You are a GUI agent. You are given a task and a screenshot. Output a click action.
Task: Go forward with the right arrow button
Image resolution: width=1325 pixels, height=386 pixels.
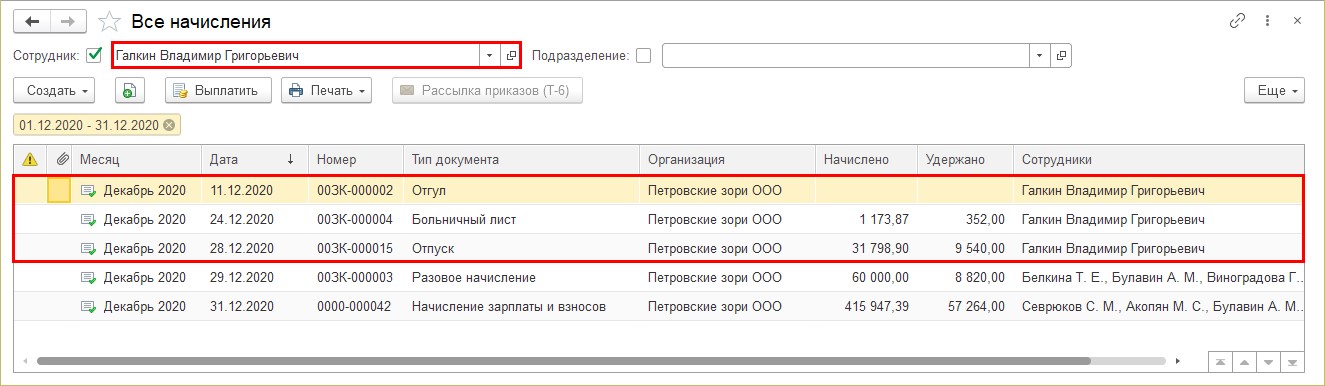coord(69,20)
